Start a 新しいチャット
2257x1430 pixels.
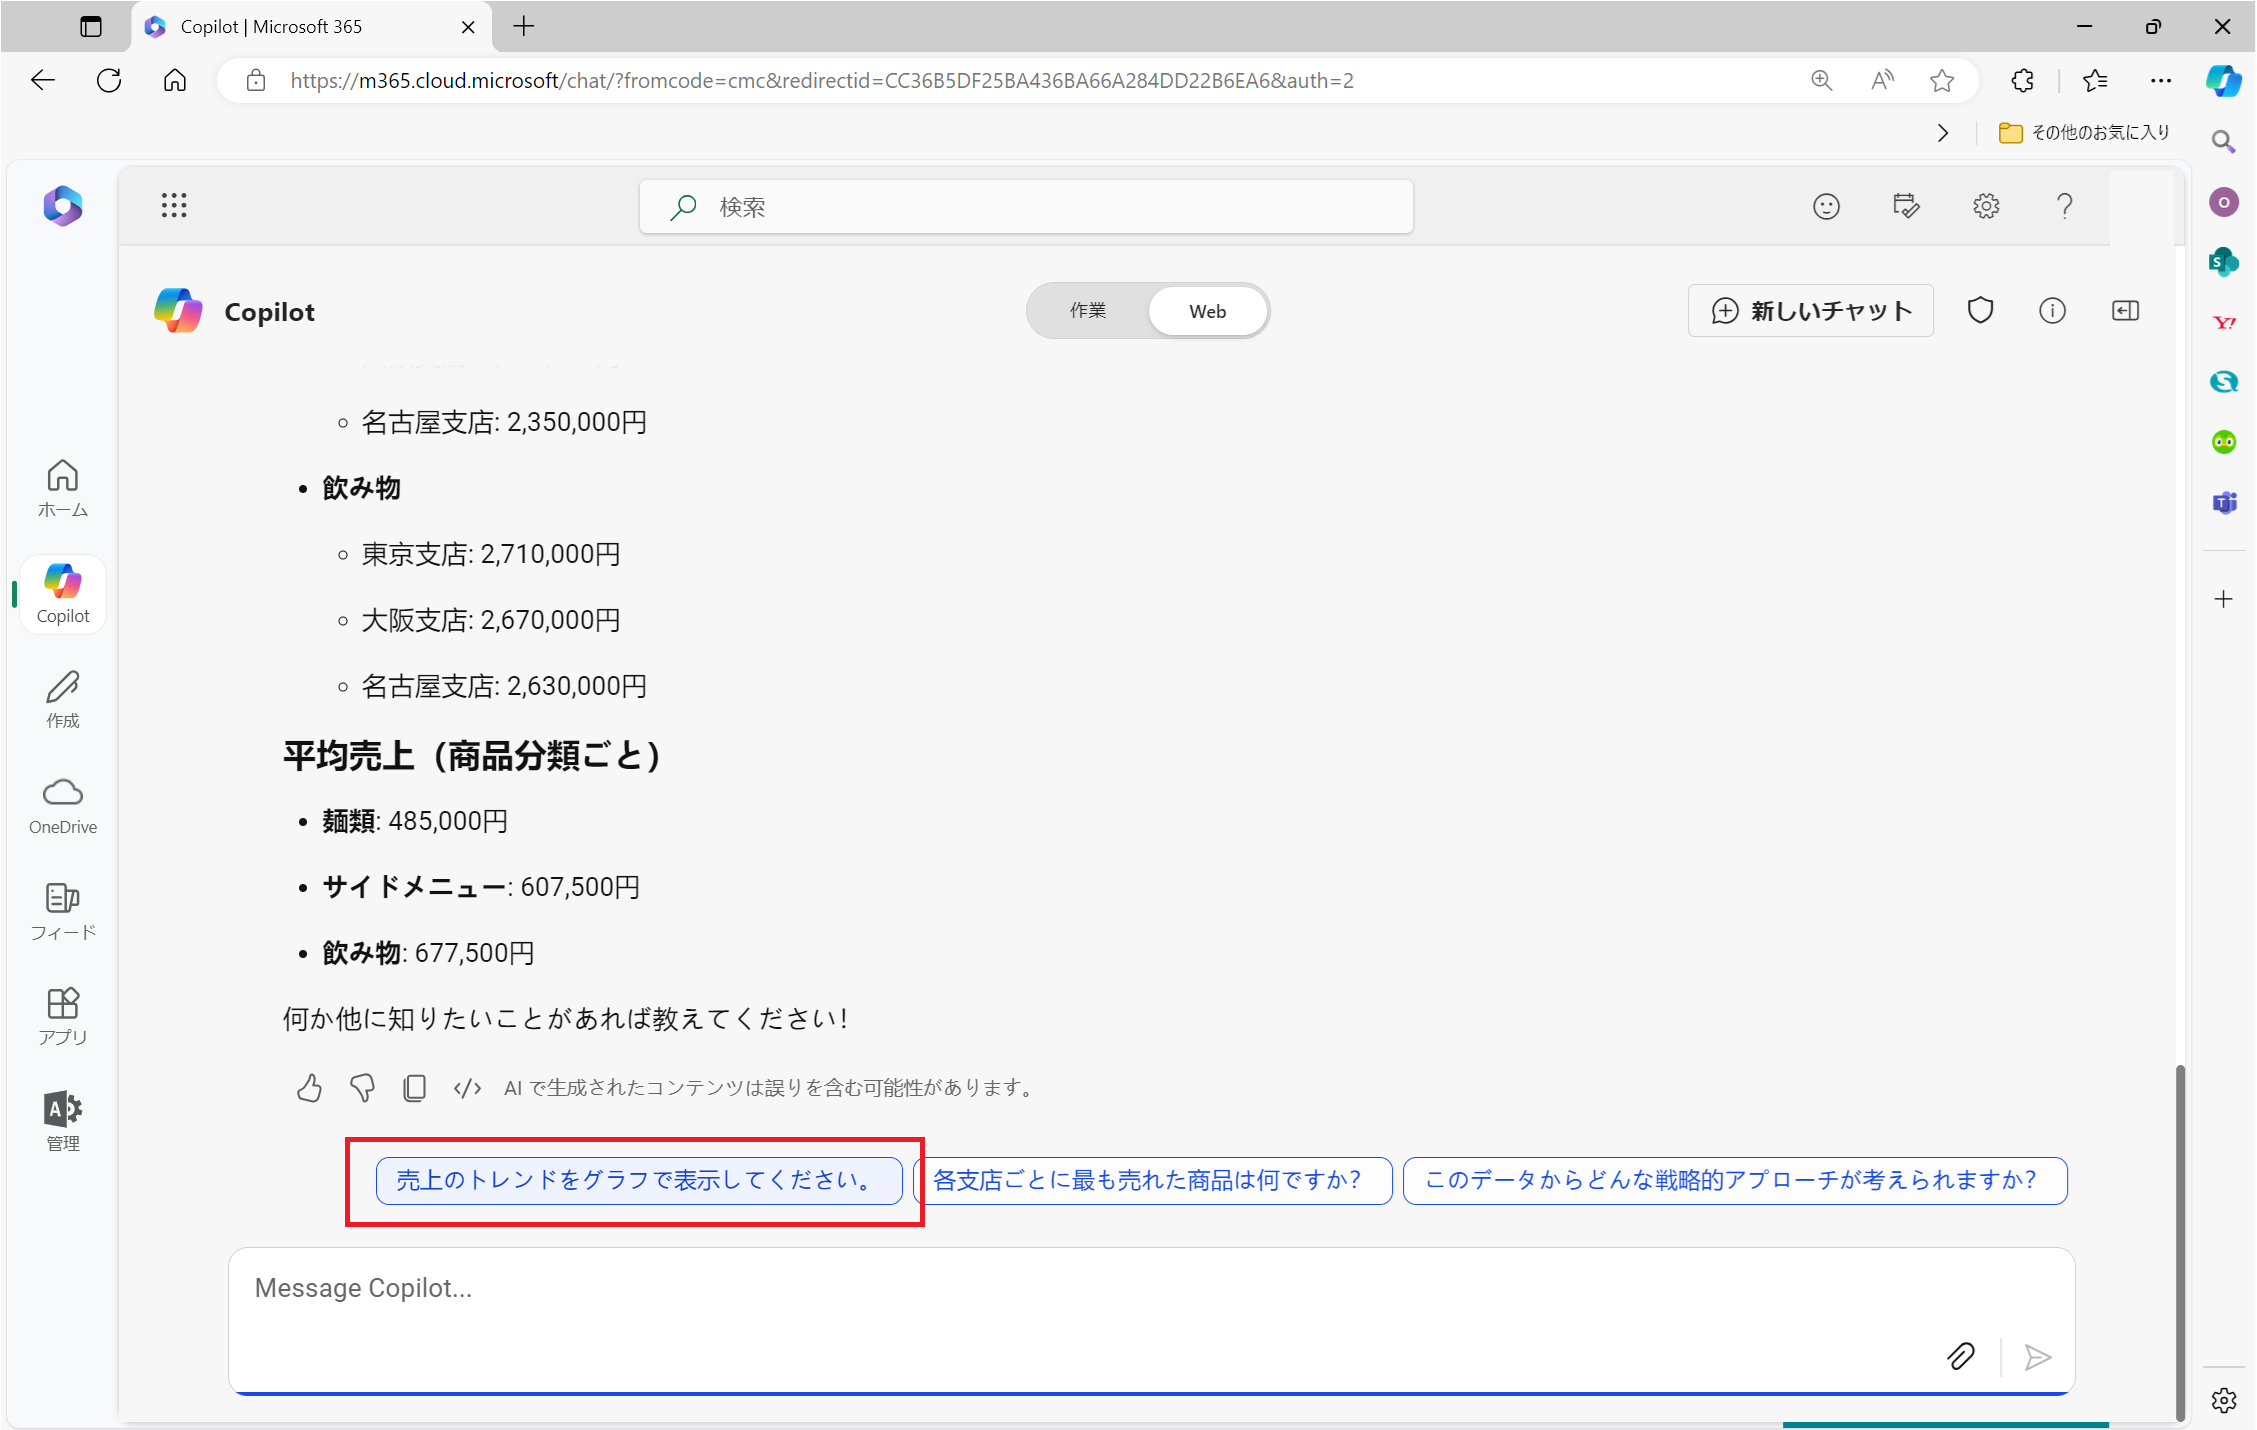point(1811,311)
